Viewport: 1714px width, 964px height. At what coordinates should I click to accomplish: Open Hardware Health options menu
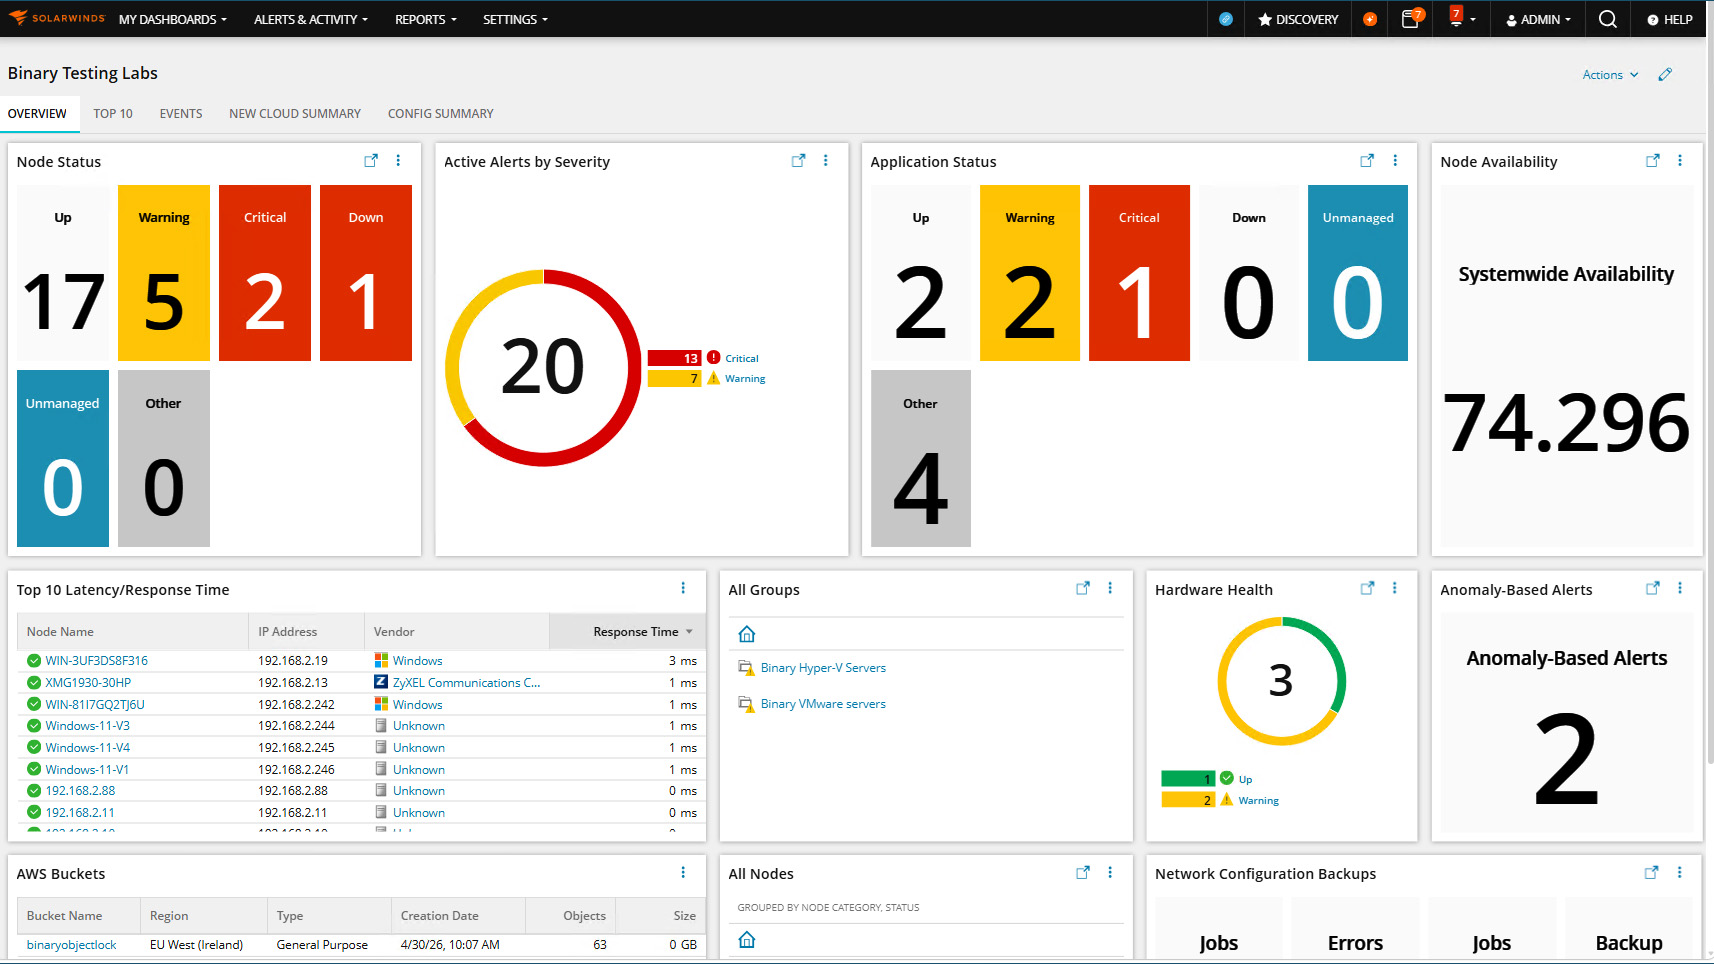click(x=1395, y=589)
